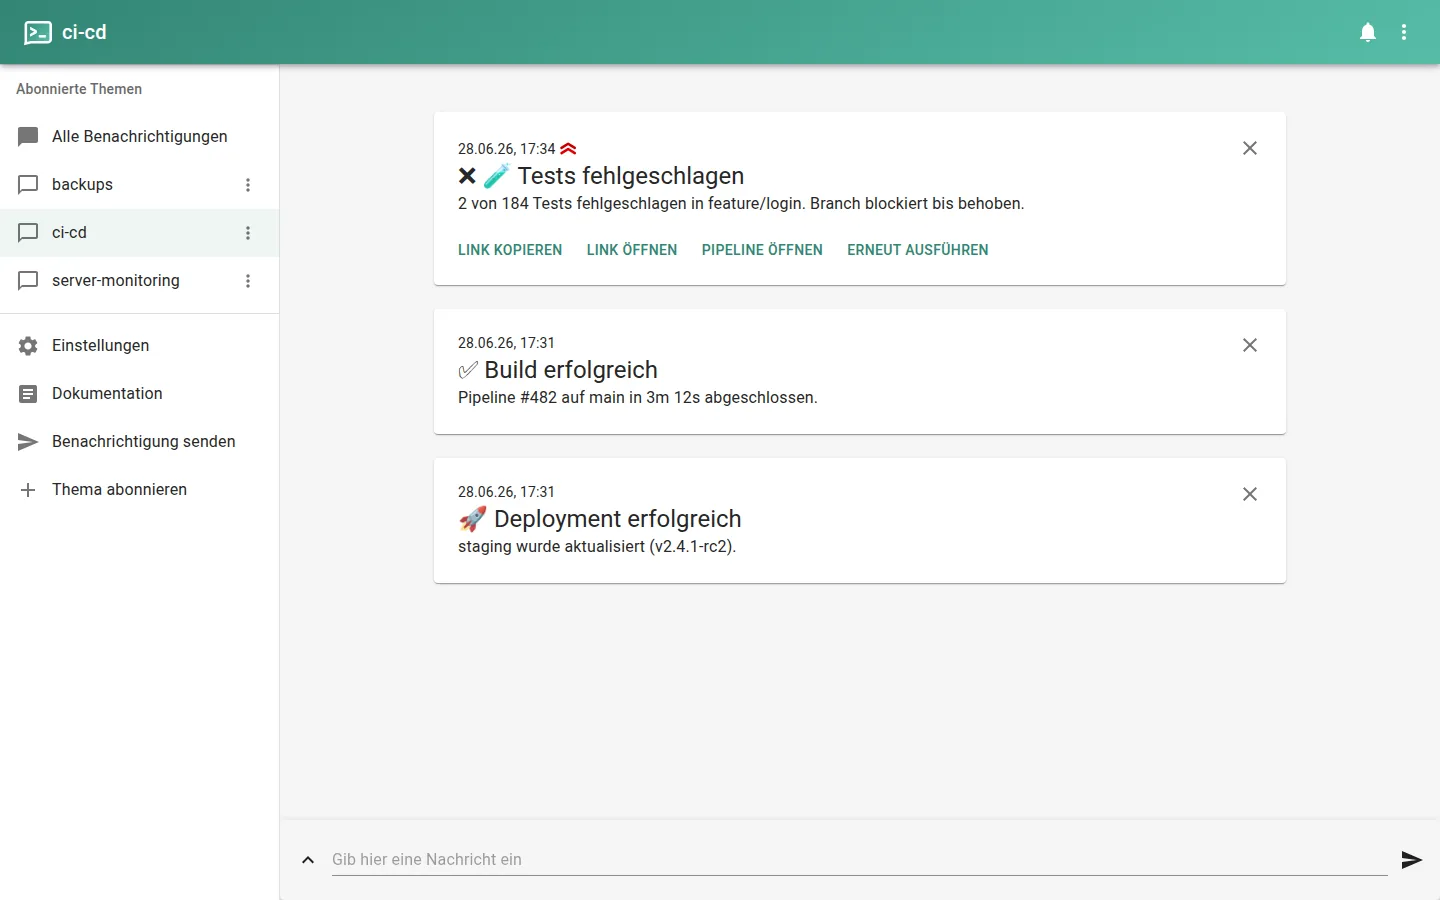Expand the message options caret
Image resolution: width=1440 pixels, height=900 pixels.
click(x=308, y=860)
